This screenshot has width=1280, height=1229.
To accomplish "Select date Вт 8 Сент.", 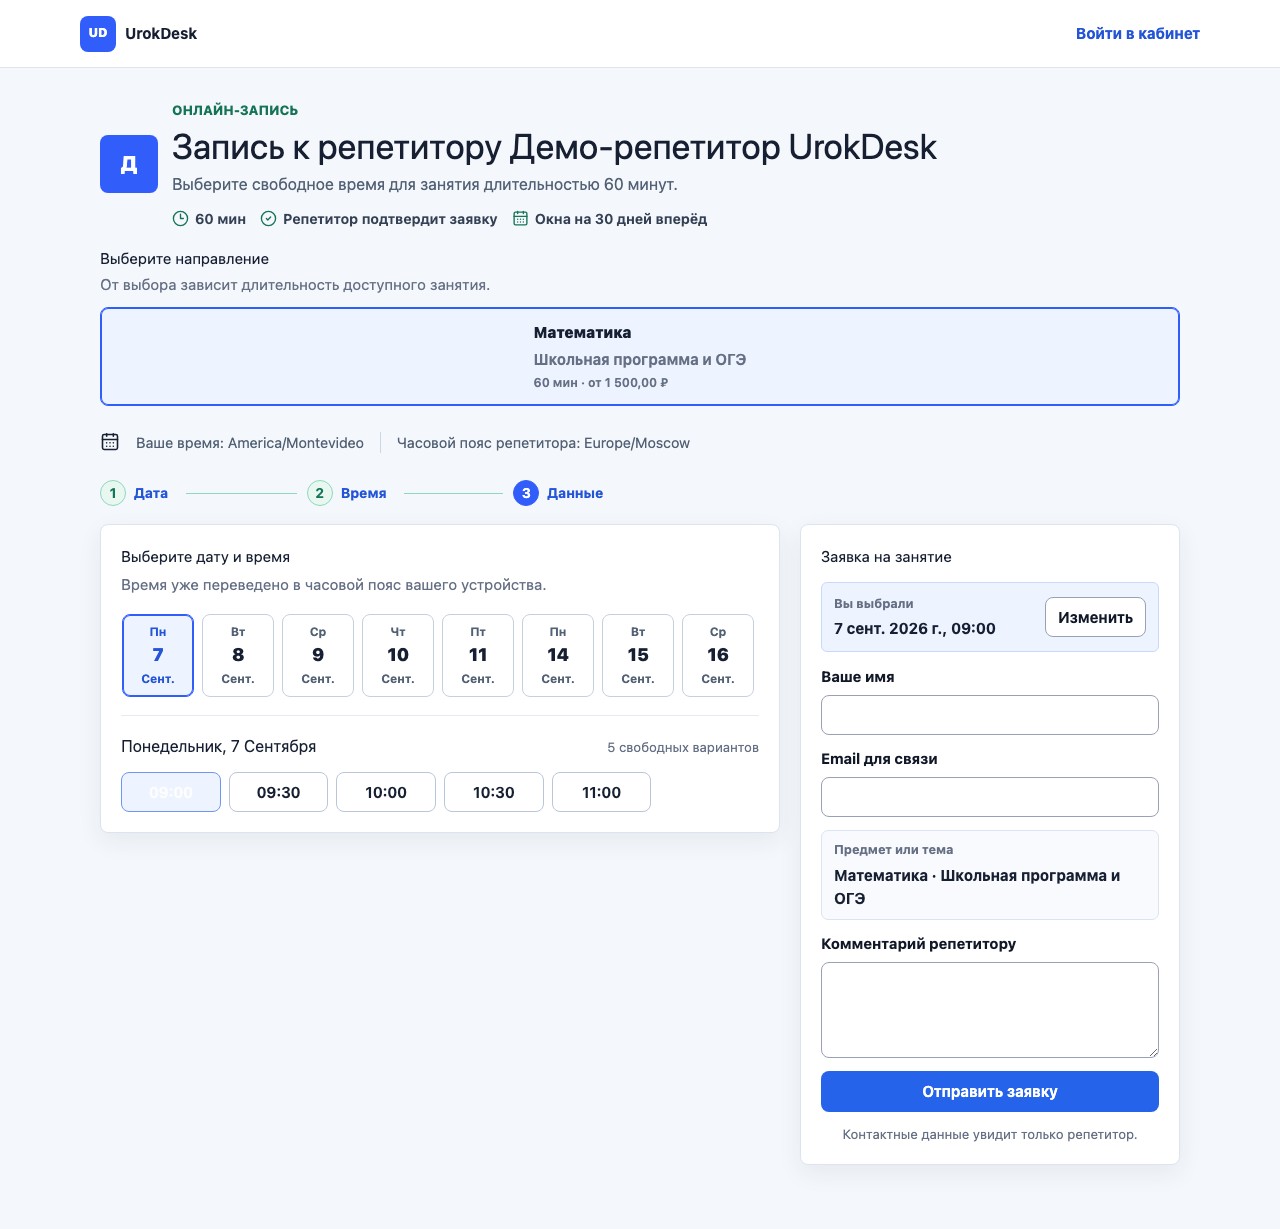I will (x=238, y=655).
